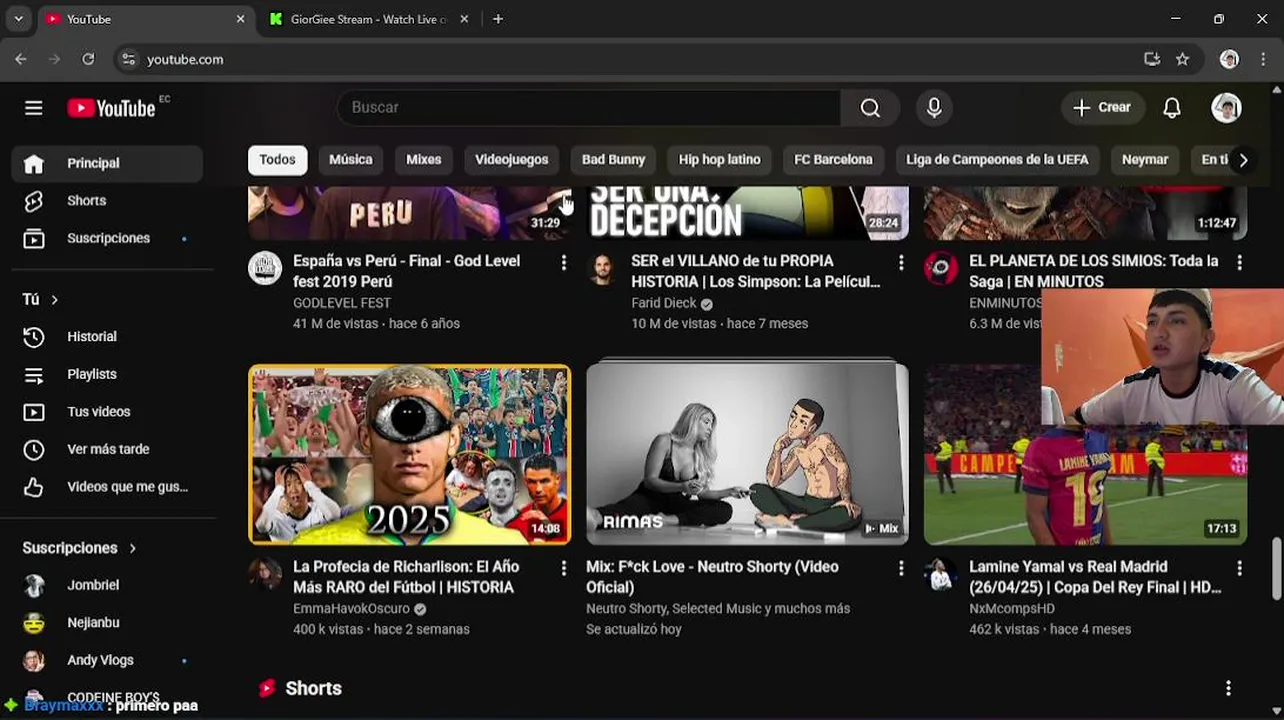Viewport: 1284px width, 720px height.
Task: Open options for EL PLANETA DE LOS SIMIOS video
Action: [x=1239, y=262]
